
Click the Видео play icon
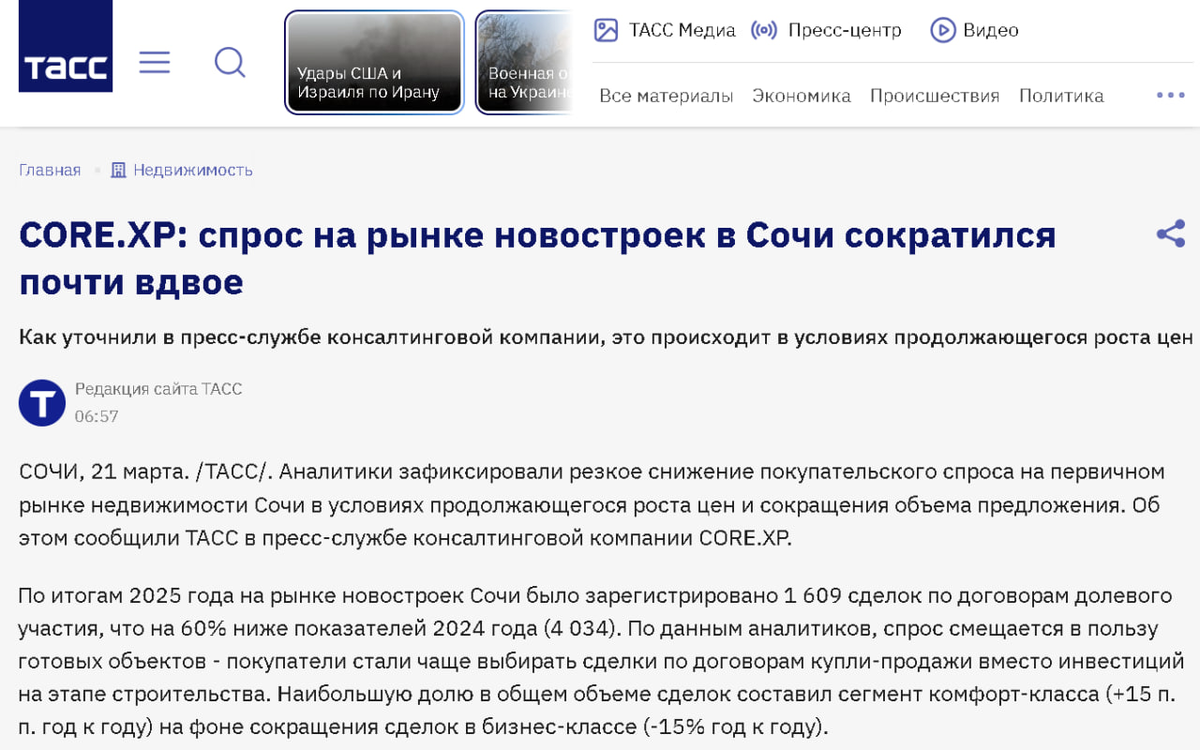[x=943, y=30]
